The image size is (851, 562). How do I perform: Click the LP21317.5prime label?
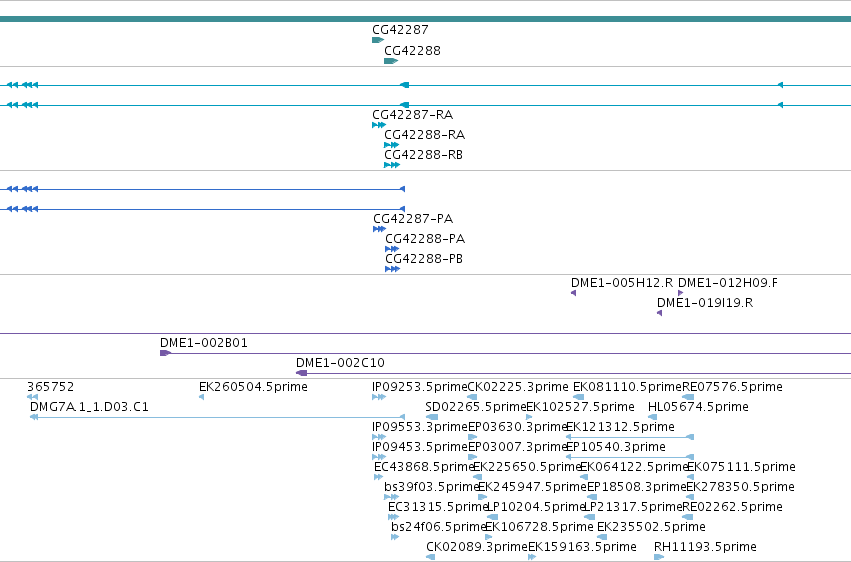(633, 508)
